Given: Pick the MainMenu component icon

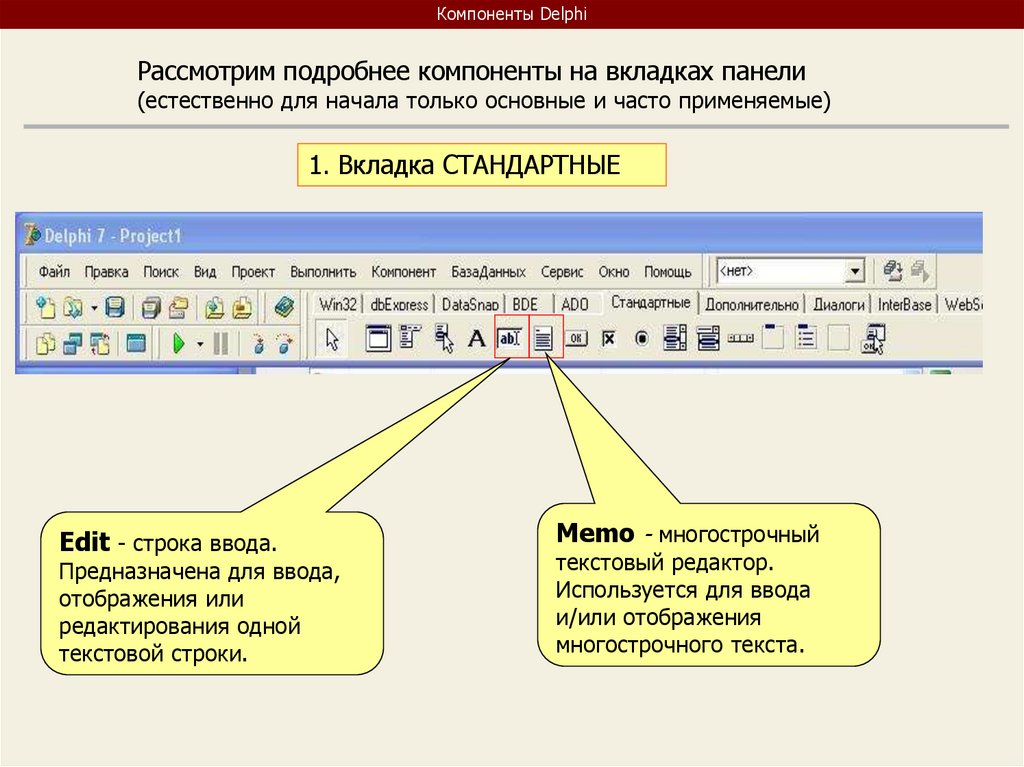Looking at the screenshot, I should pyautogui.click(x=410, y=337).
